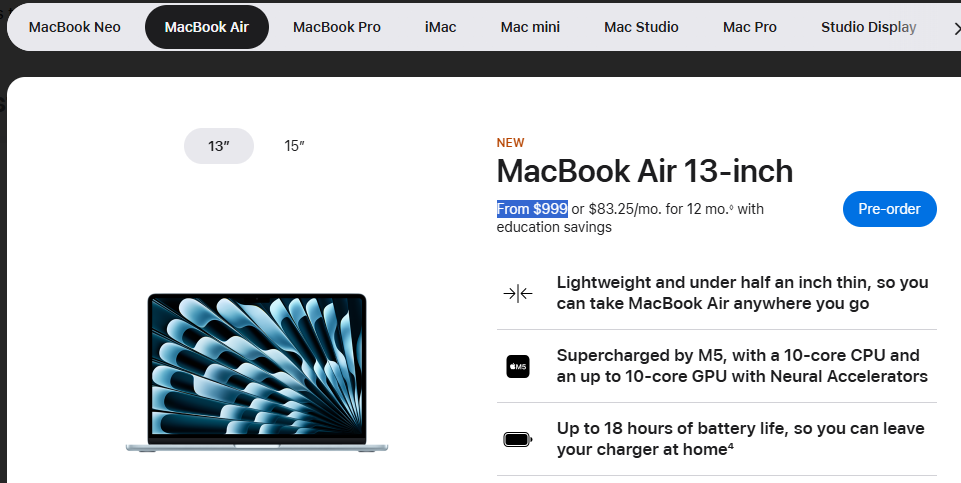Click the monthly financing footnote symbol

coord(731,208)
